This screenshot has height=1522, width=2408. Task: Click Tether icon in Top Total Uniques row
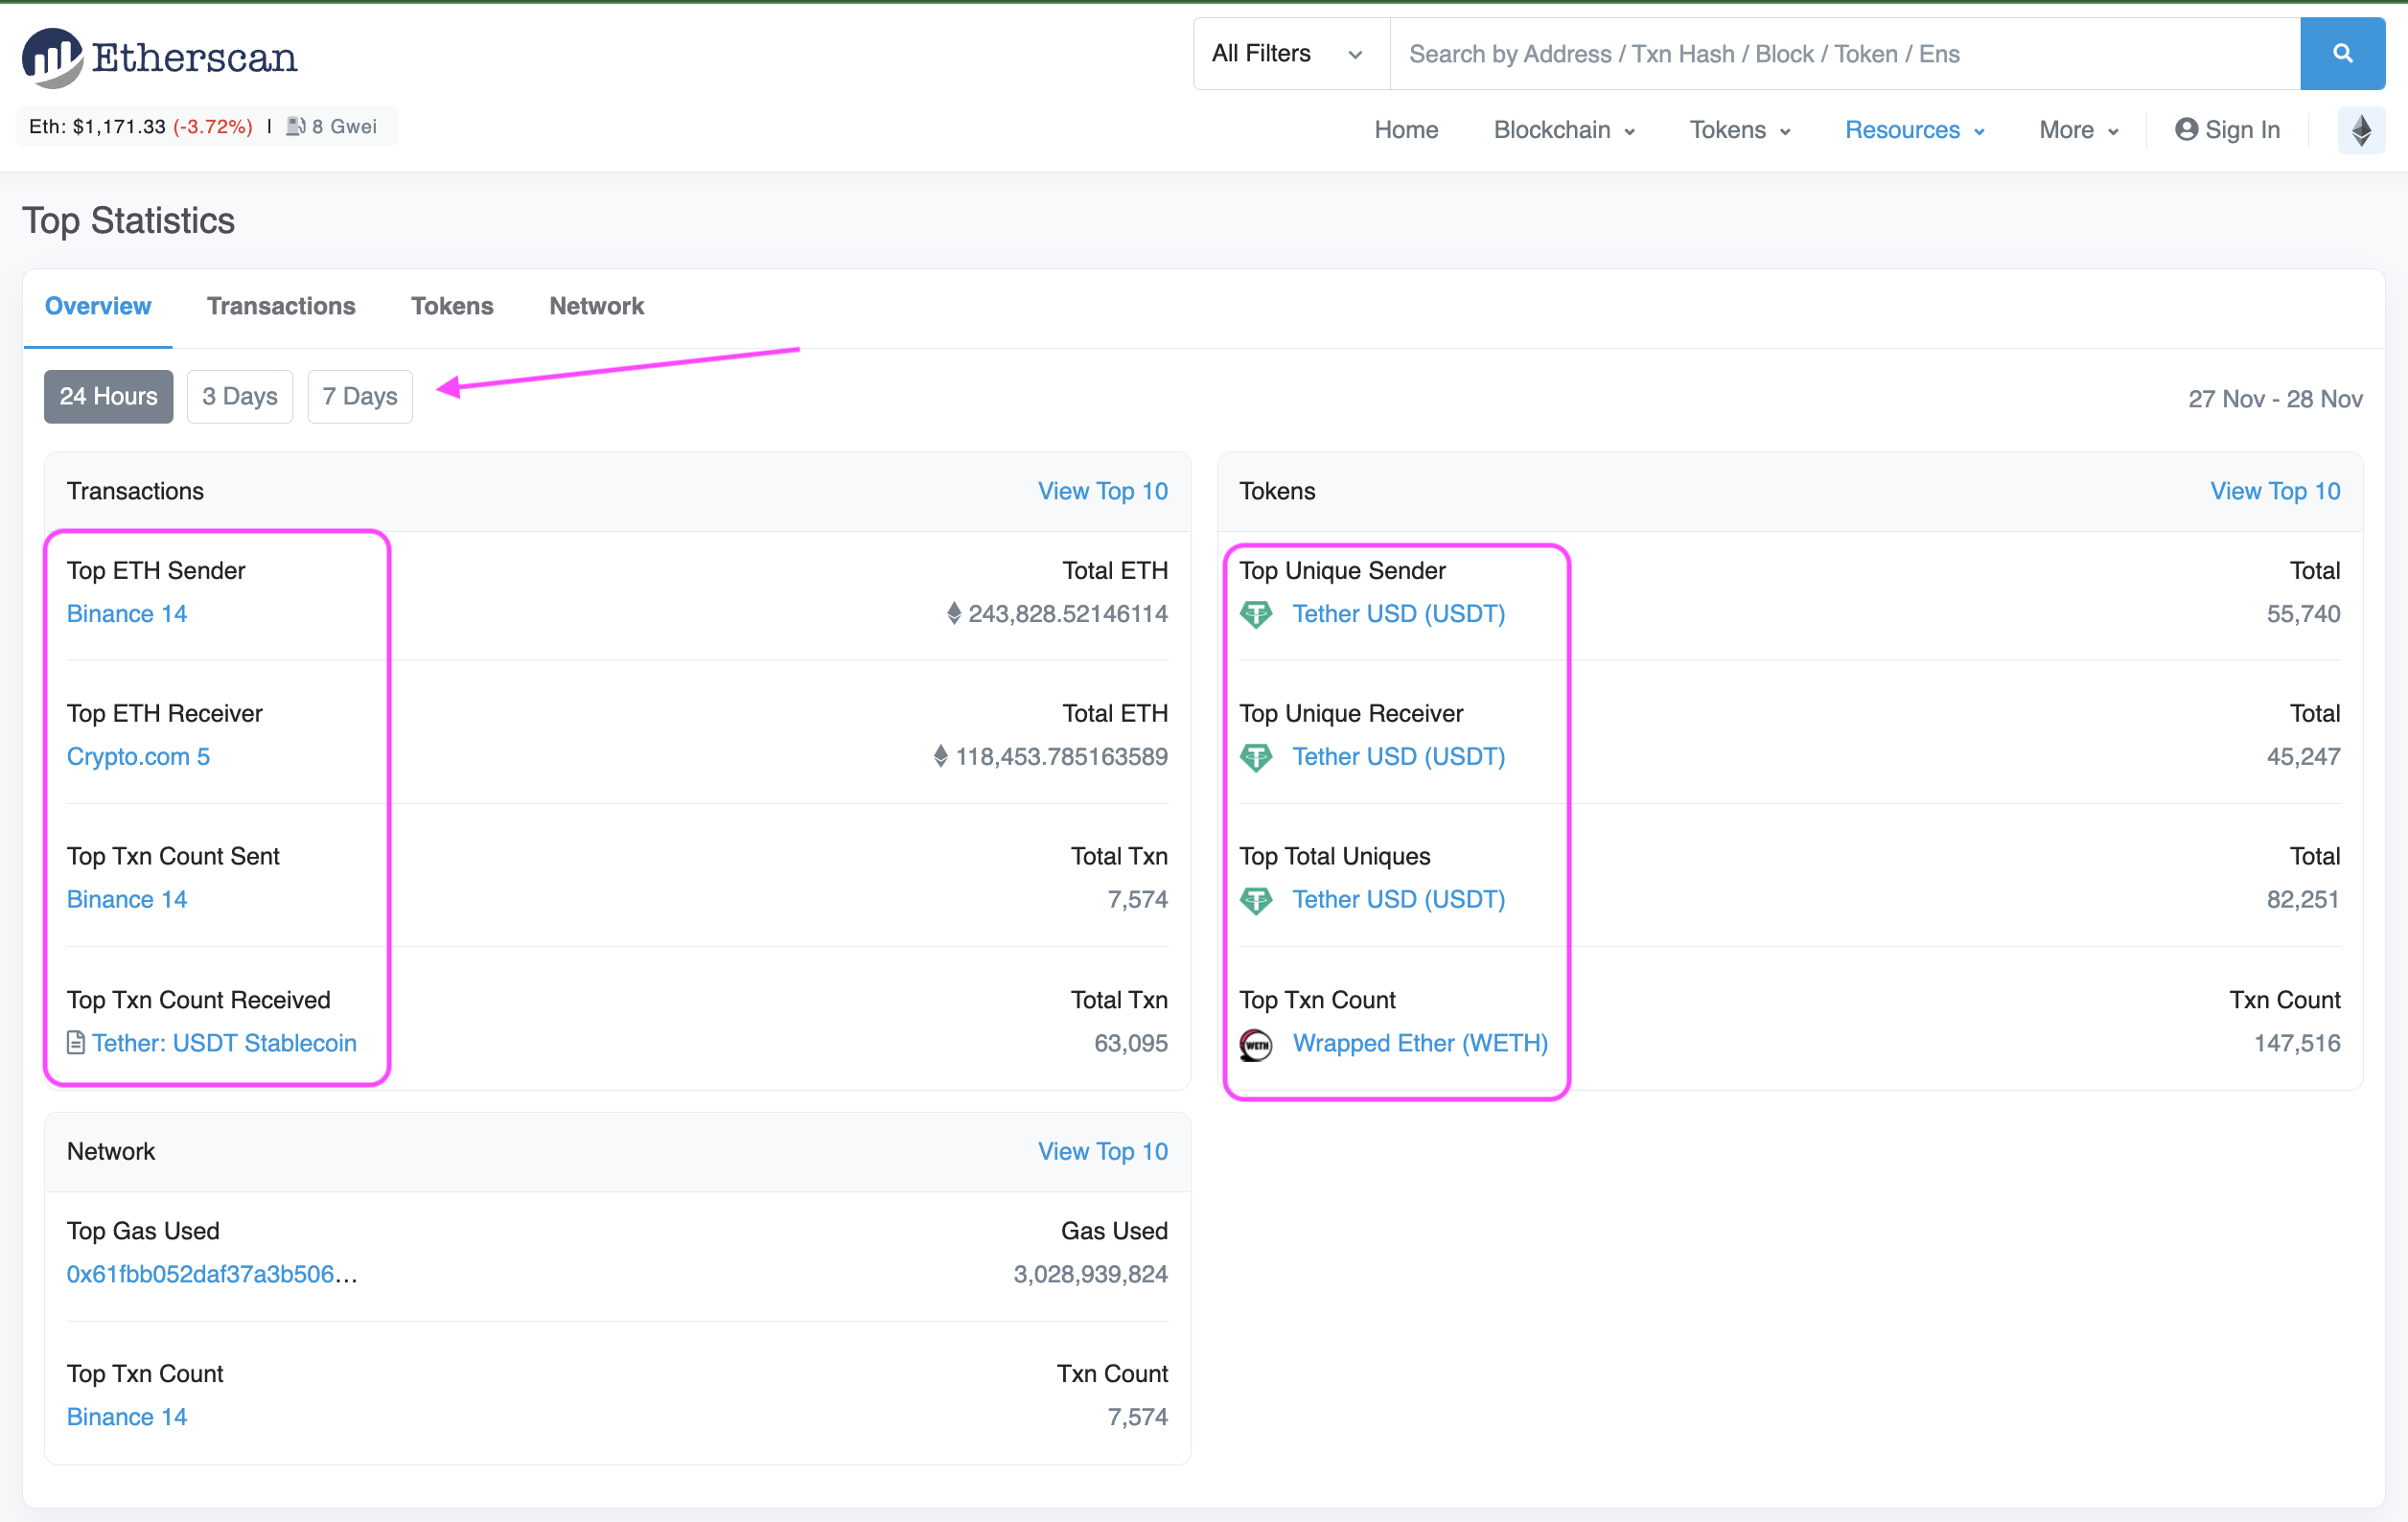(x=1256, y=900)
